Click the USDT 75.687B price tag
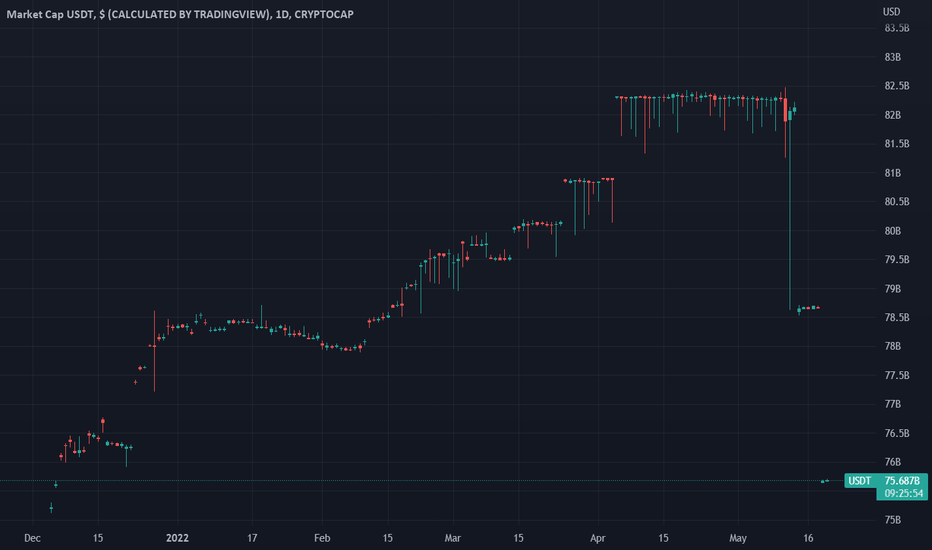 [x=885, y=480]
